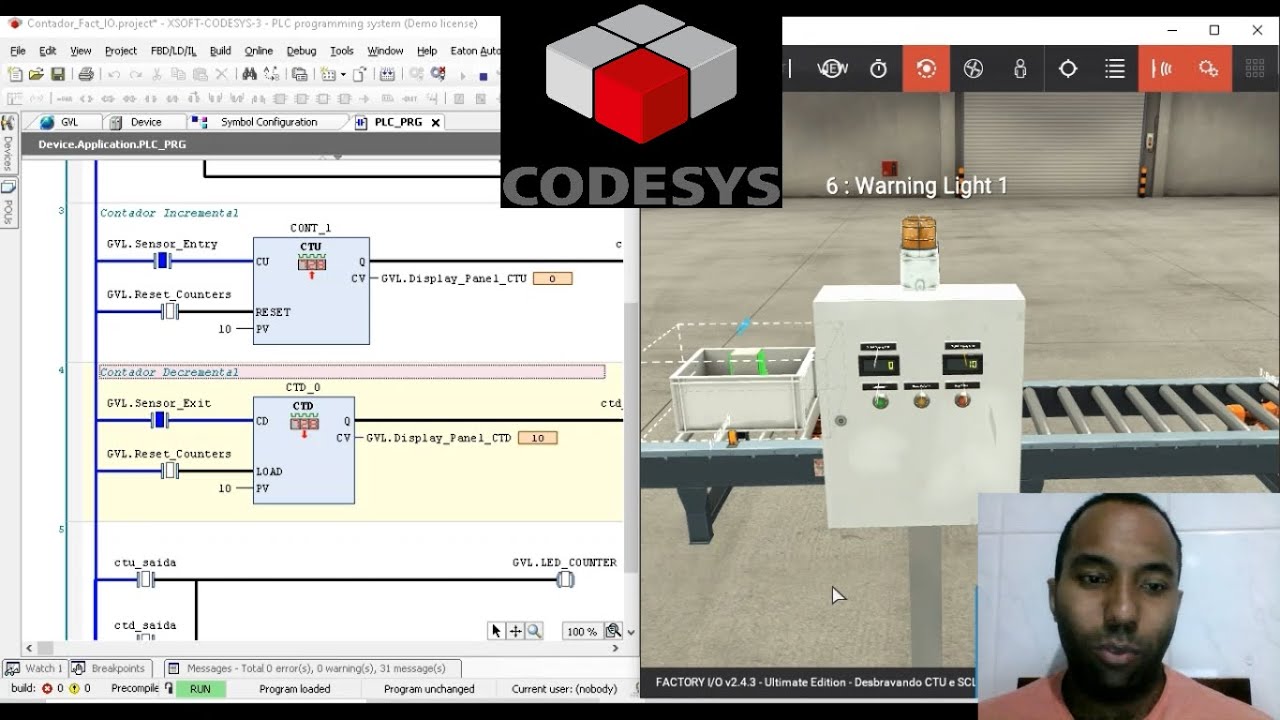1280x720 pixels.
Task: Click the Copy toolbar icon
Action: (x=178, y=74)
